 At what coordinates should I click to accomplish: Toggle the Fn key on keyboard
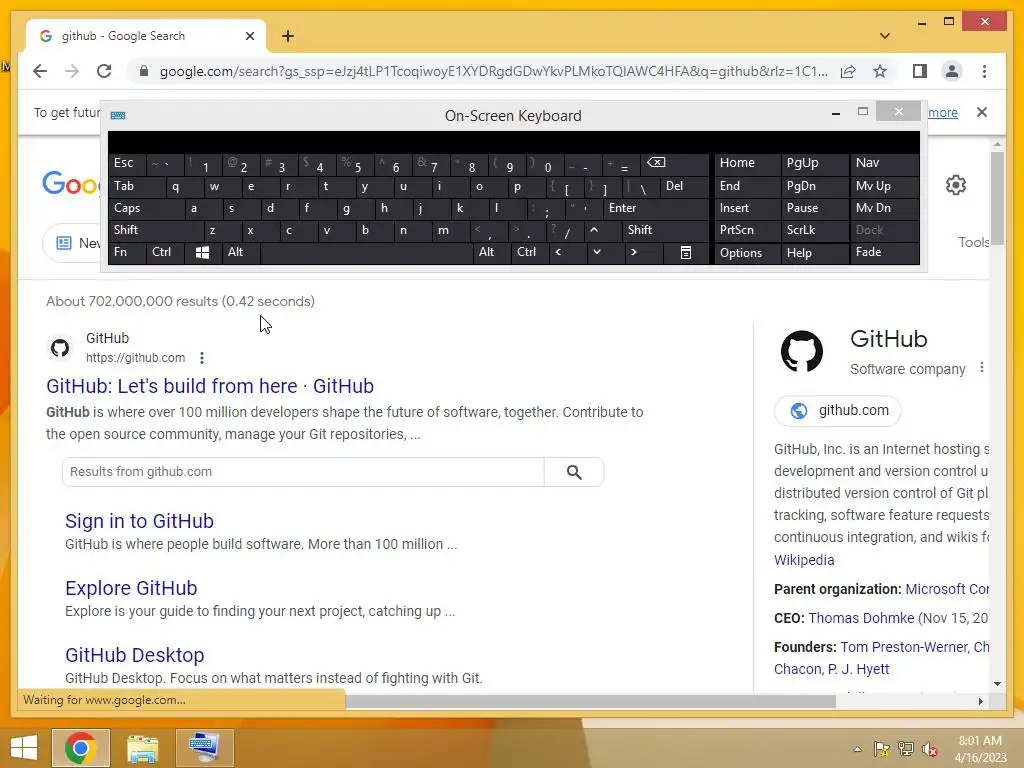[127, 252]
